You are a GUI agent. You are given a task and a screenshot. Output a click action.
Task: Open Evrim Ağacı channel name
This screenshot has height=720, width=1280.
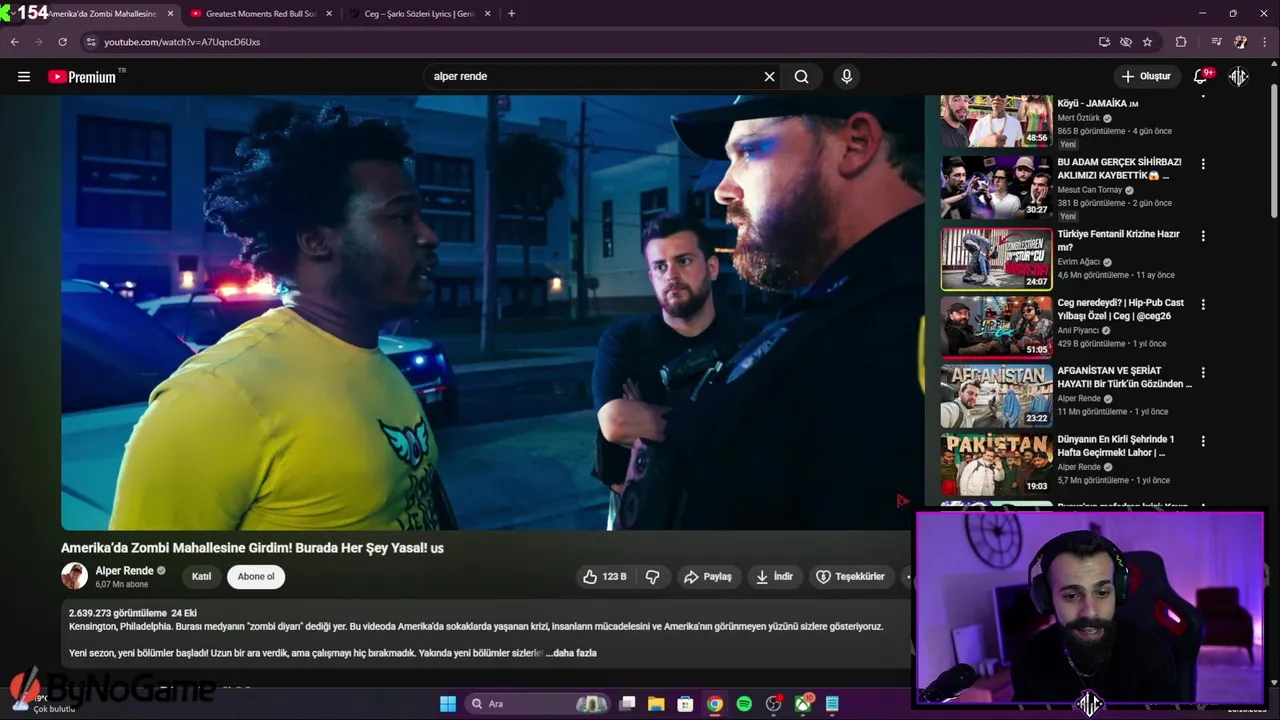pyautogui.click(x=1078, y=262)
